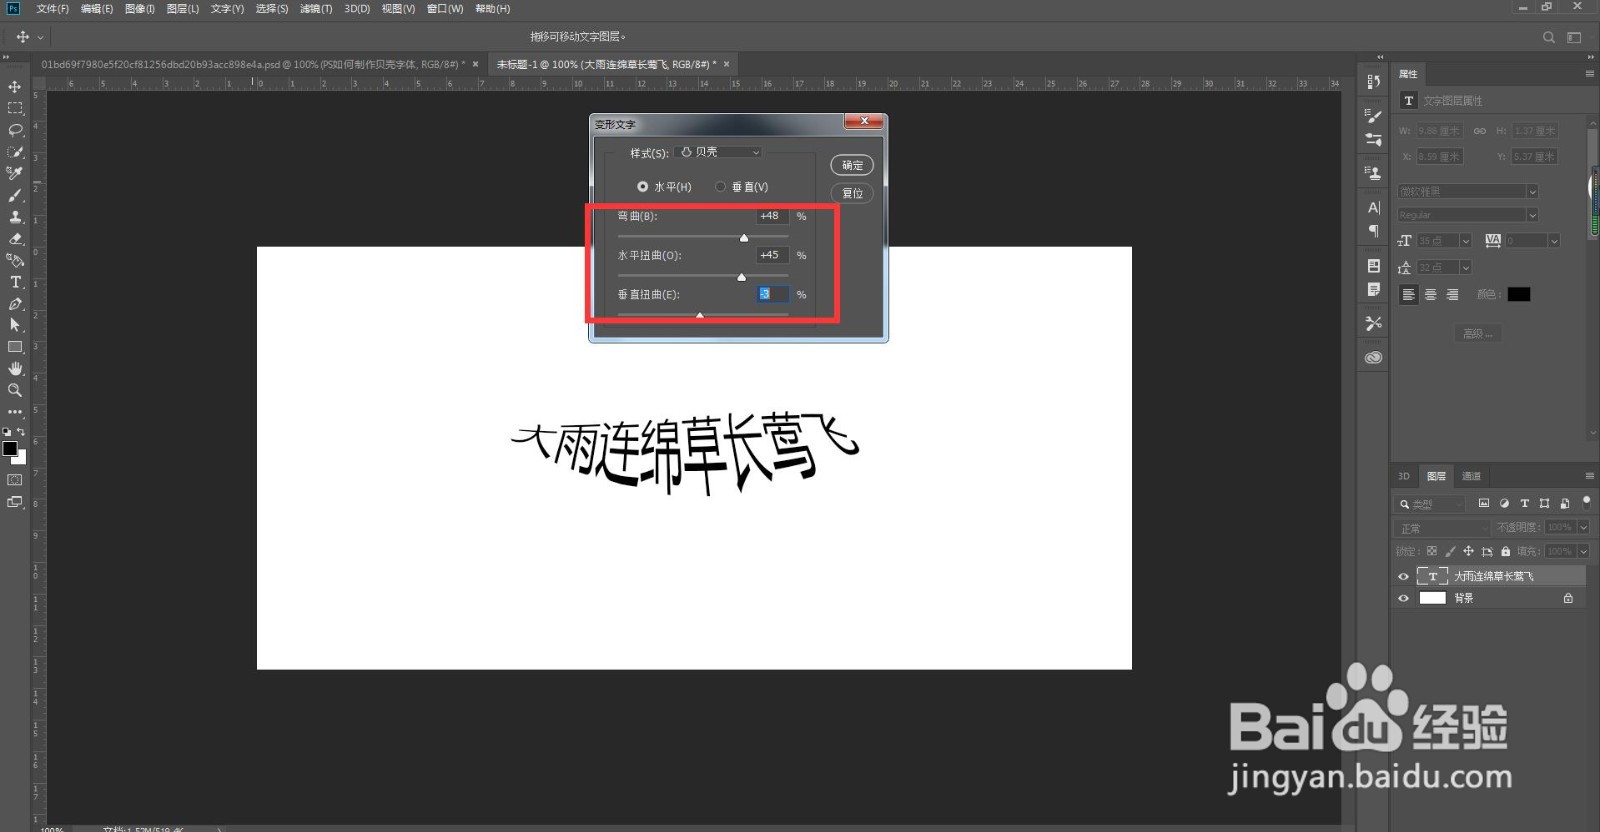
Task: Select the Horizontal radio button
Action: [642, 187]
